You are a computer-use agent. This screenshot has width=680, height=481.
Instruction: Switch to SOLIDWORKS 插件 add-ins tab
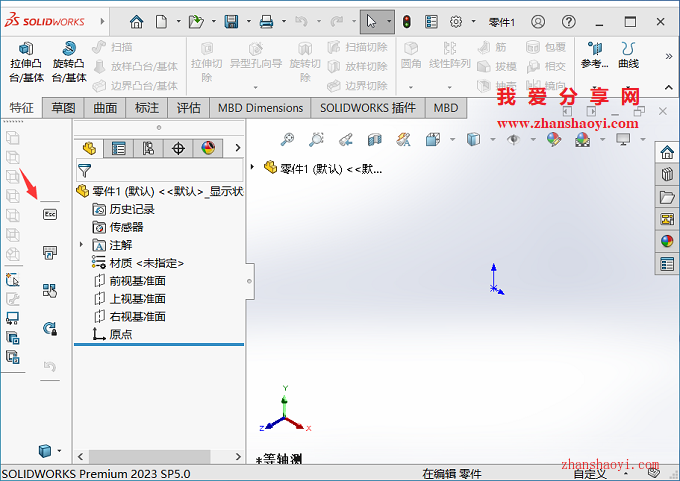coord(368,108)
